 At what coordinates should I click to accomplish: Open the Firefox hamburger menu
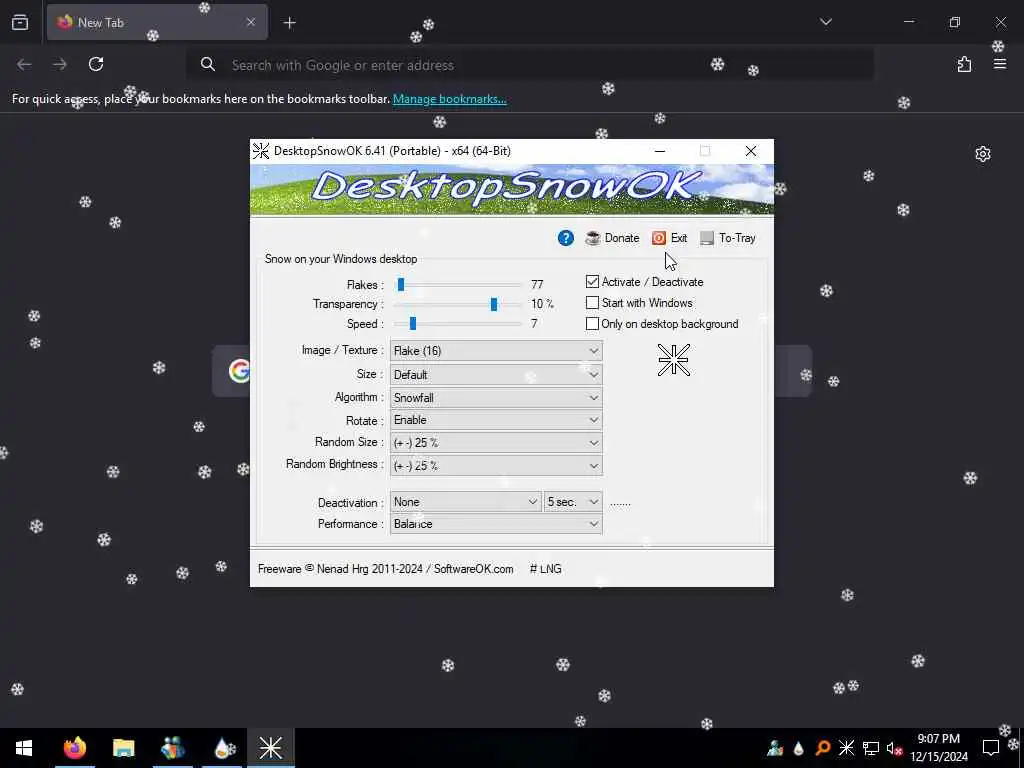[1000, 64]
